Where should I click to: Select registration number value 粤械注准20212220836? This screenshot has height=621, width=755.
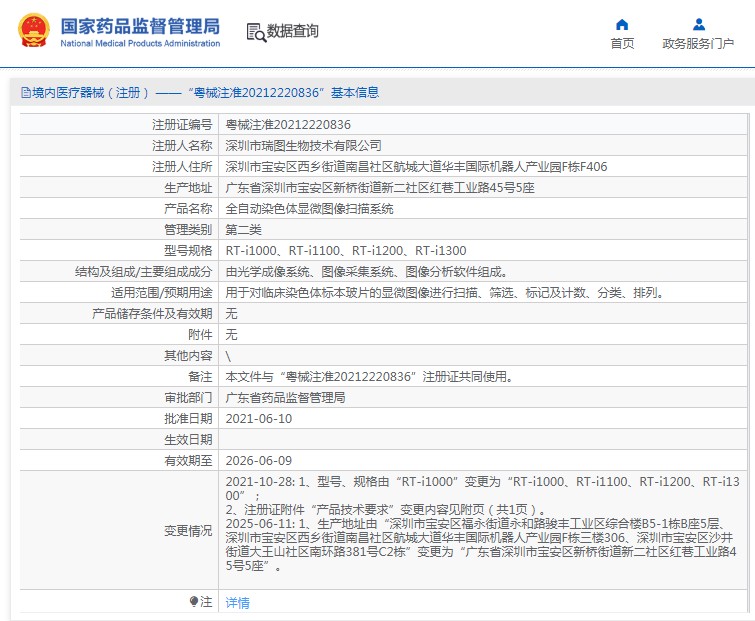coord(288,125)
